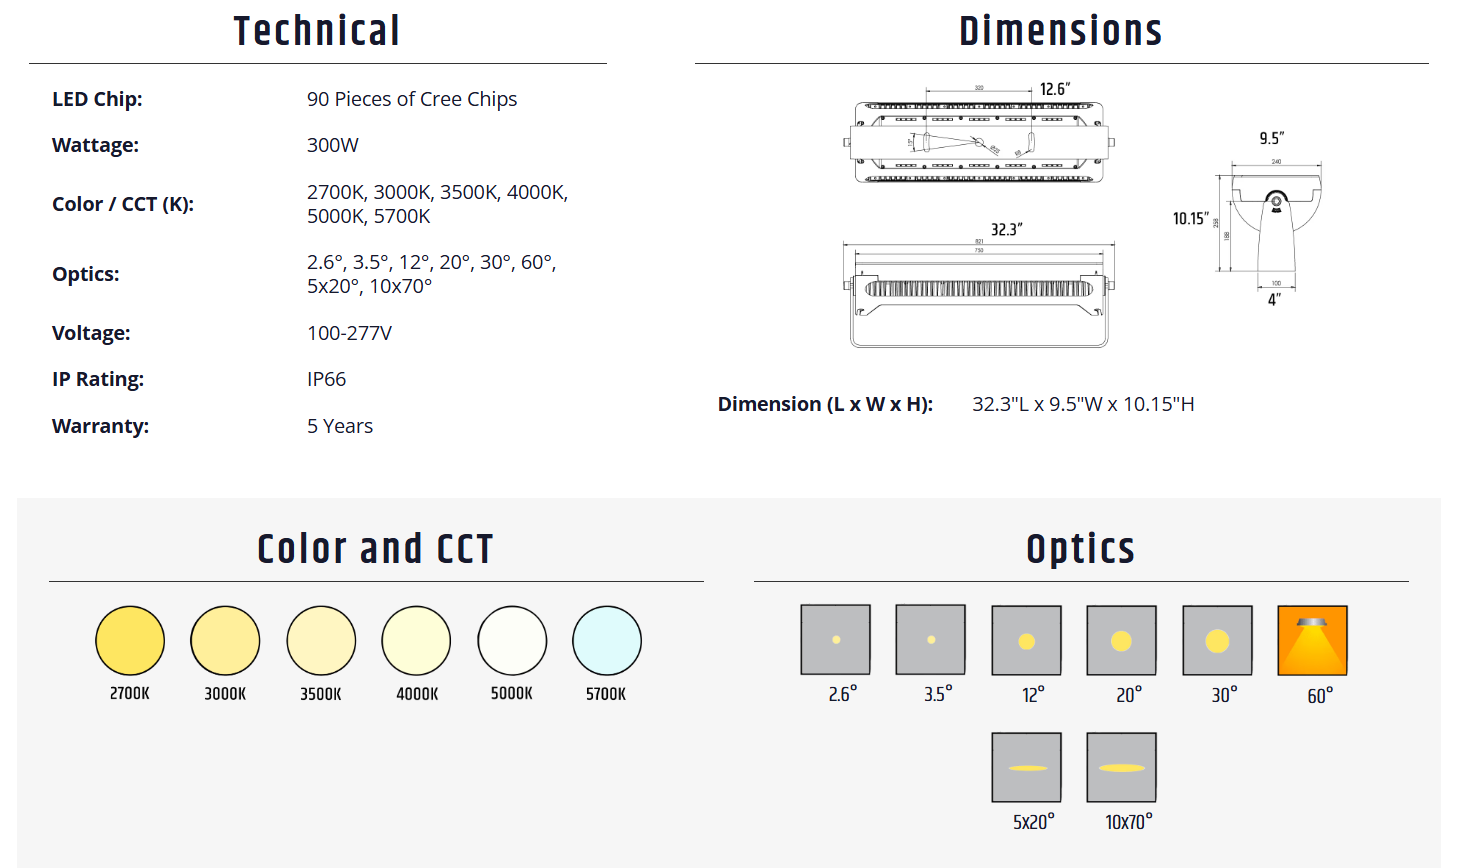Select the 2.6° optic beam icon
The height and width of the screenshot is (868, 1457).
point(835,639)
